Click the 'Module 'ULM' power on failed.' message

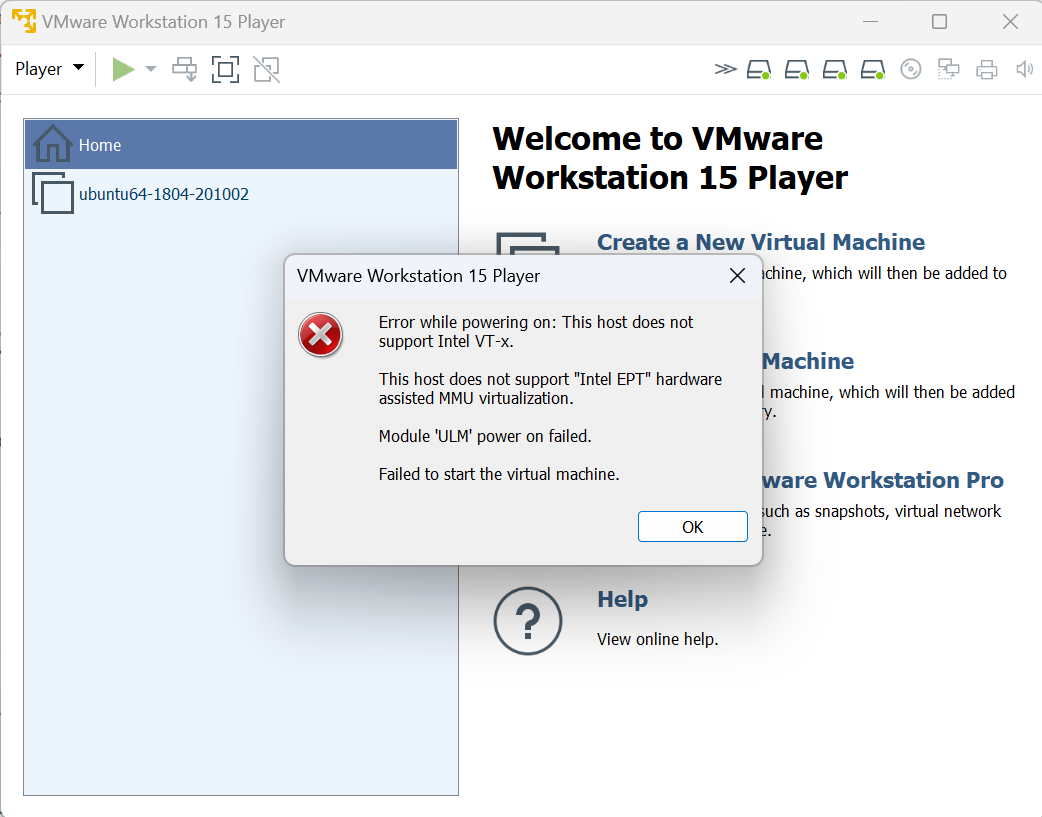point(485,436)
